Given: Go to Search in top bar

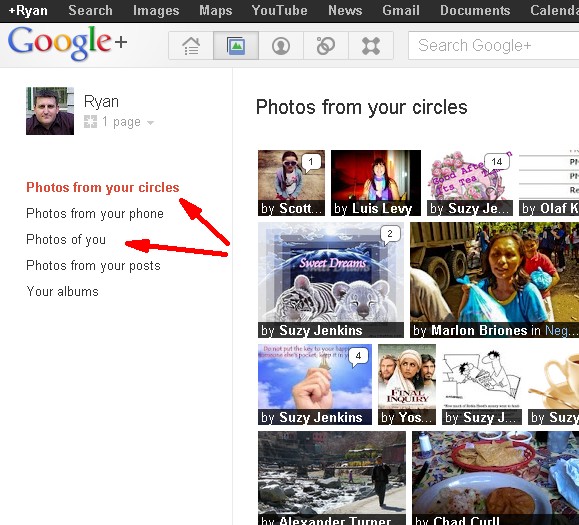Looking at the screenshot, I should pyautogui.click(x=90, y=10).
